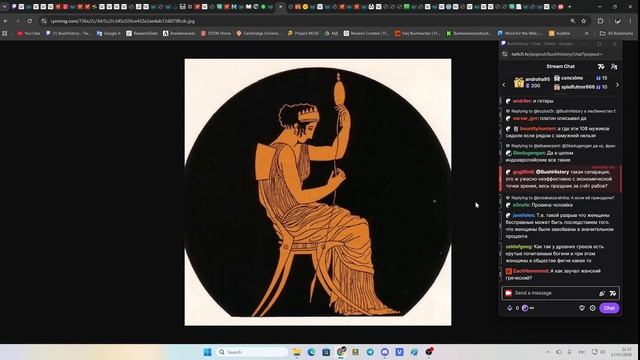Open the Audible bookmark

(560, 33)
